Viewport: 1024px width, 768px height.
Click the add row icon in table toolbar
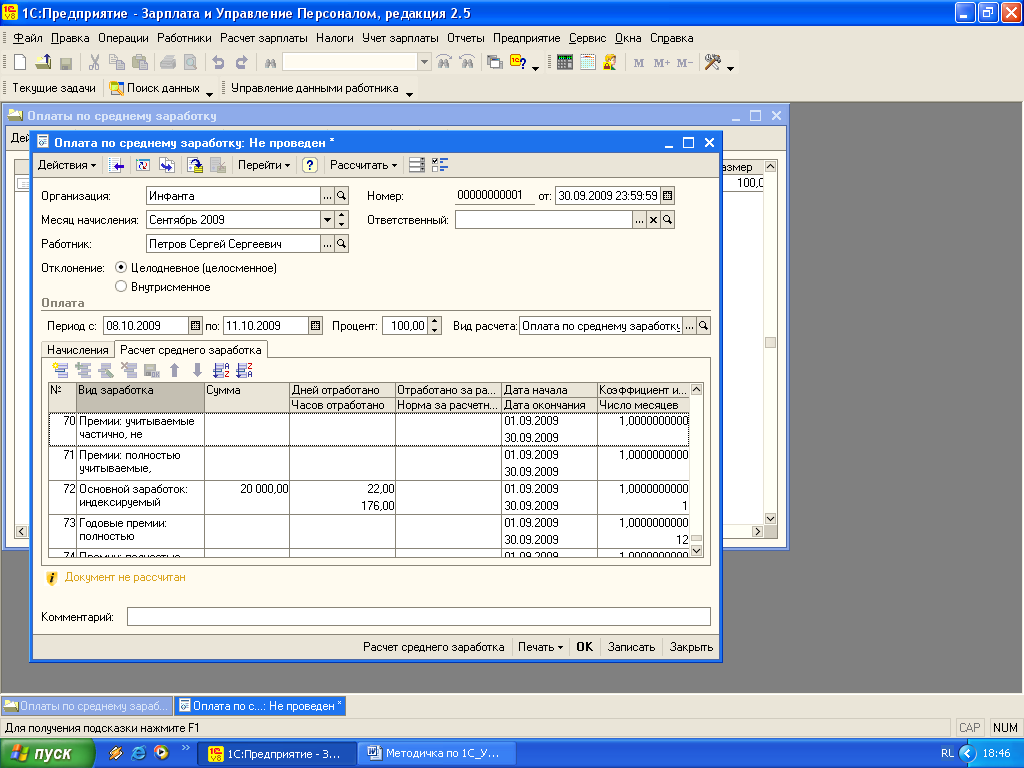[61, 370]
